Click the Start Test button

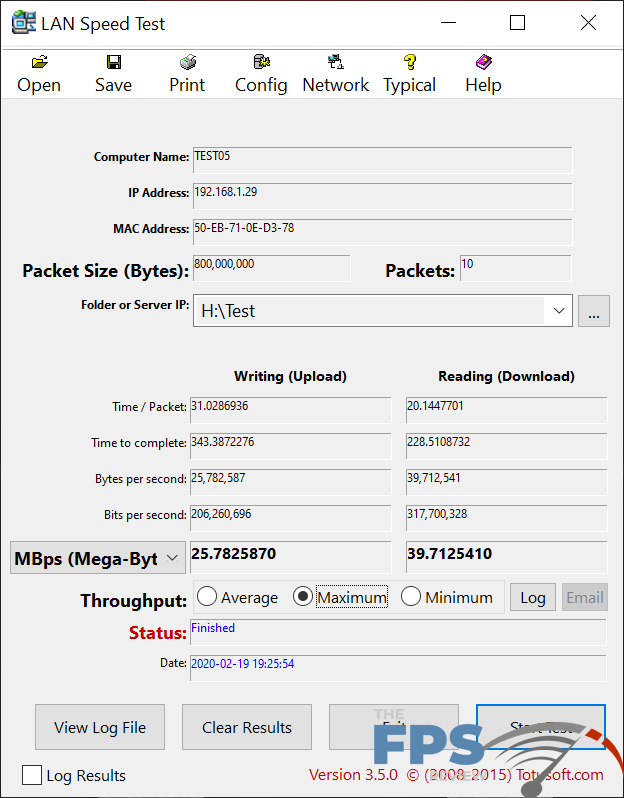click(x=541, y=727)
